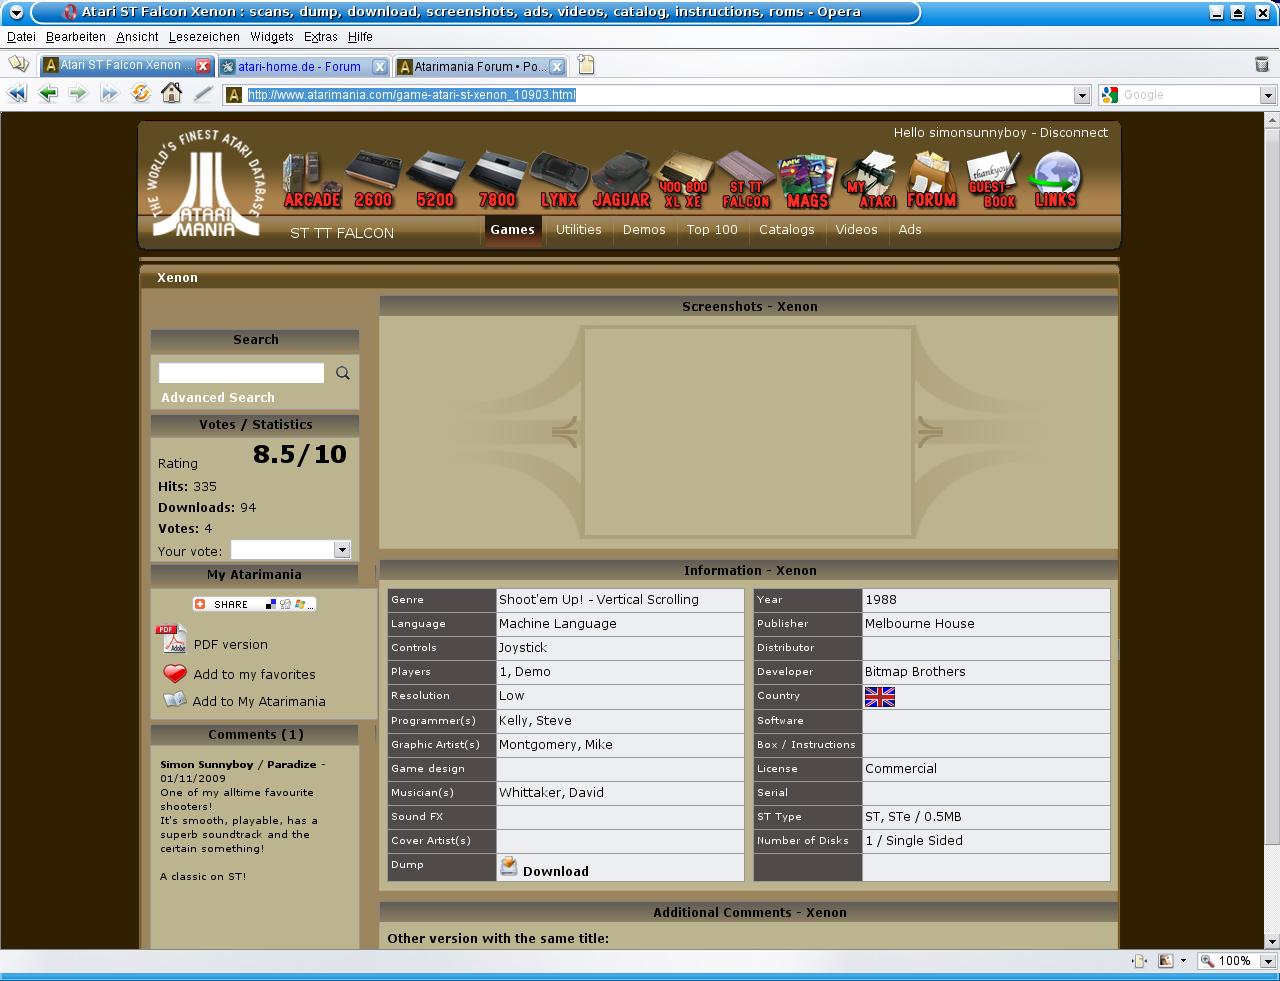Open the Atari 7800 console icon

[497, 180]
